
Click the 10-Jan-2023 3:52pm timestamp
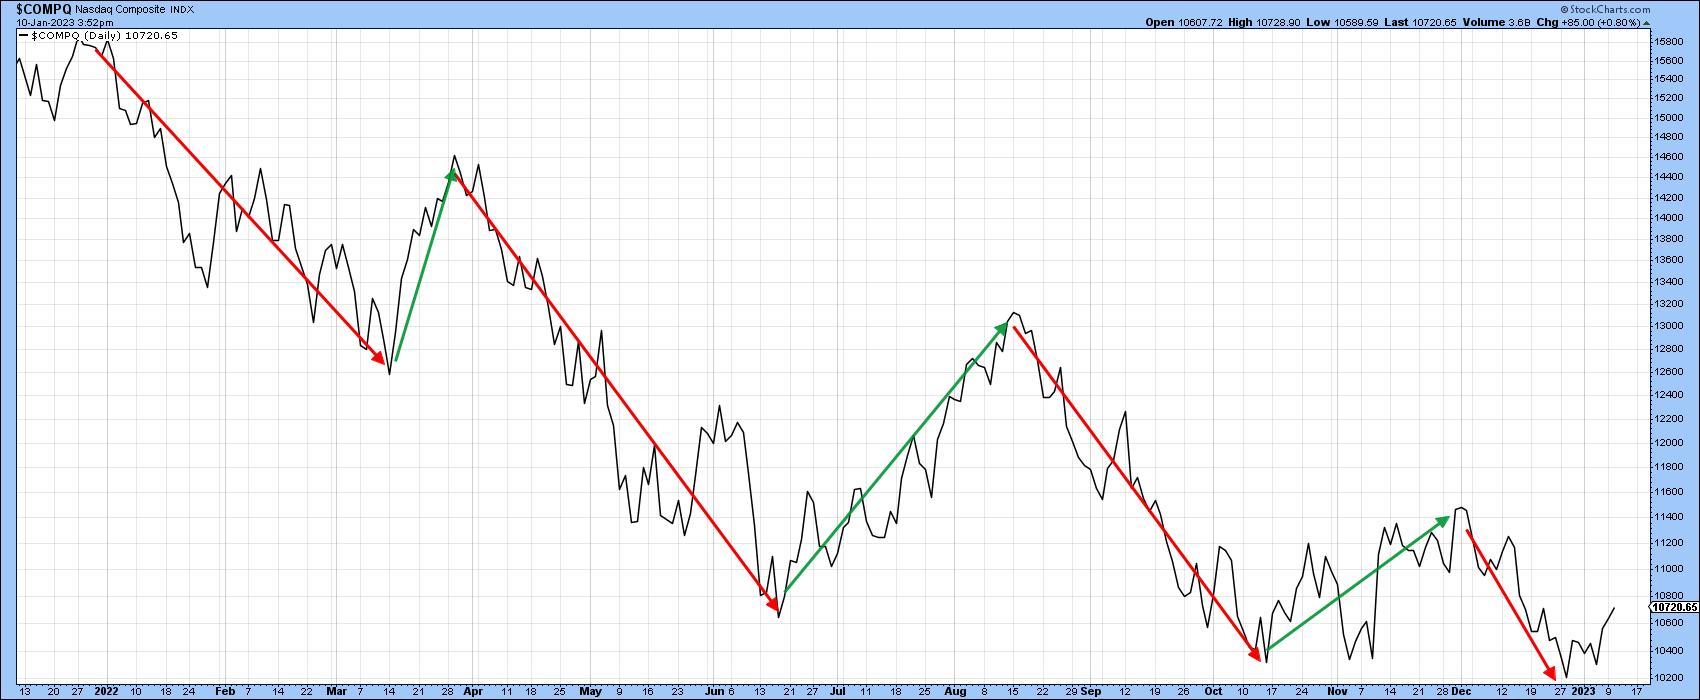click(64, 22)
